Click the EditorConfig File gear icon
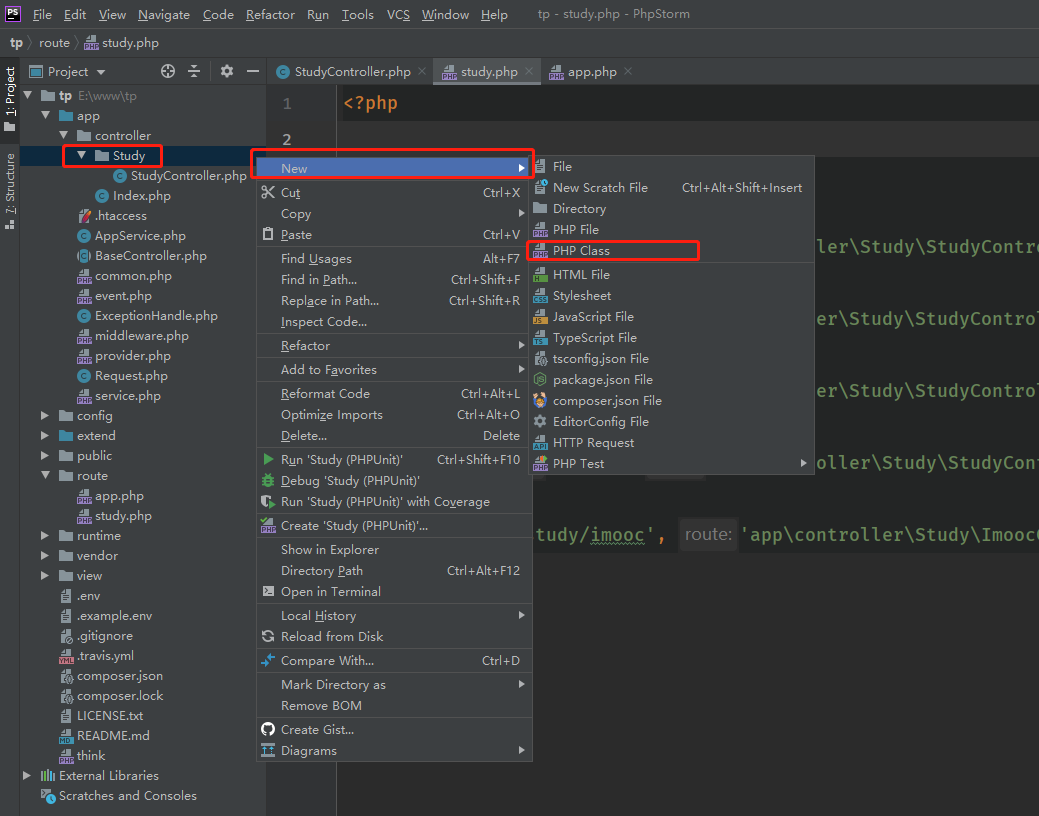1039x816 pixels. (541, 422)
